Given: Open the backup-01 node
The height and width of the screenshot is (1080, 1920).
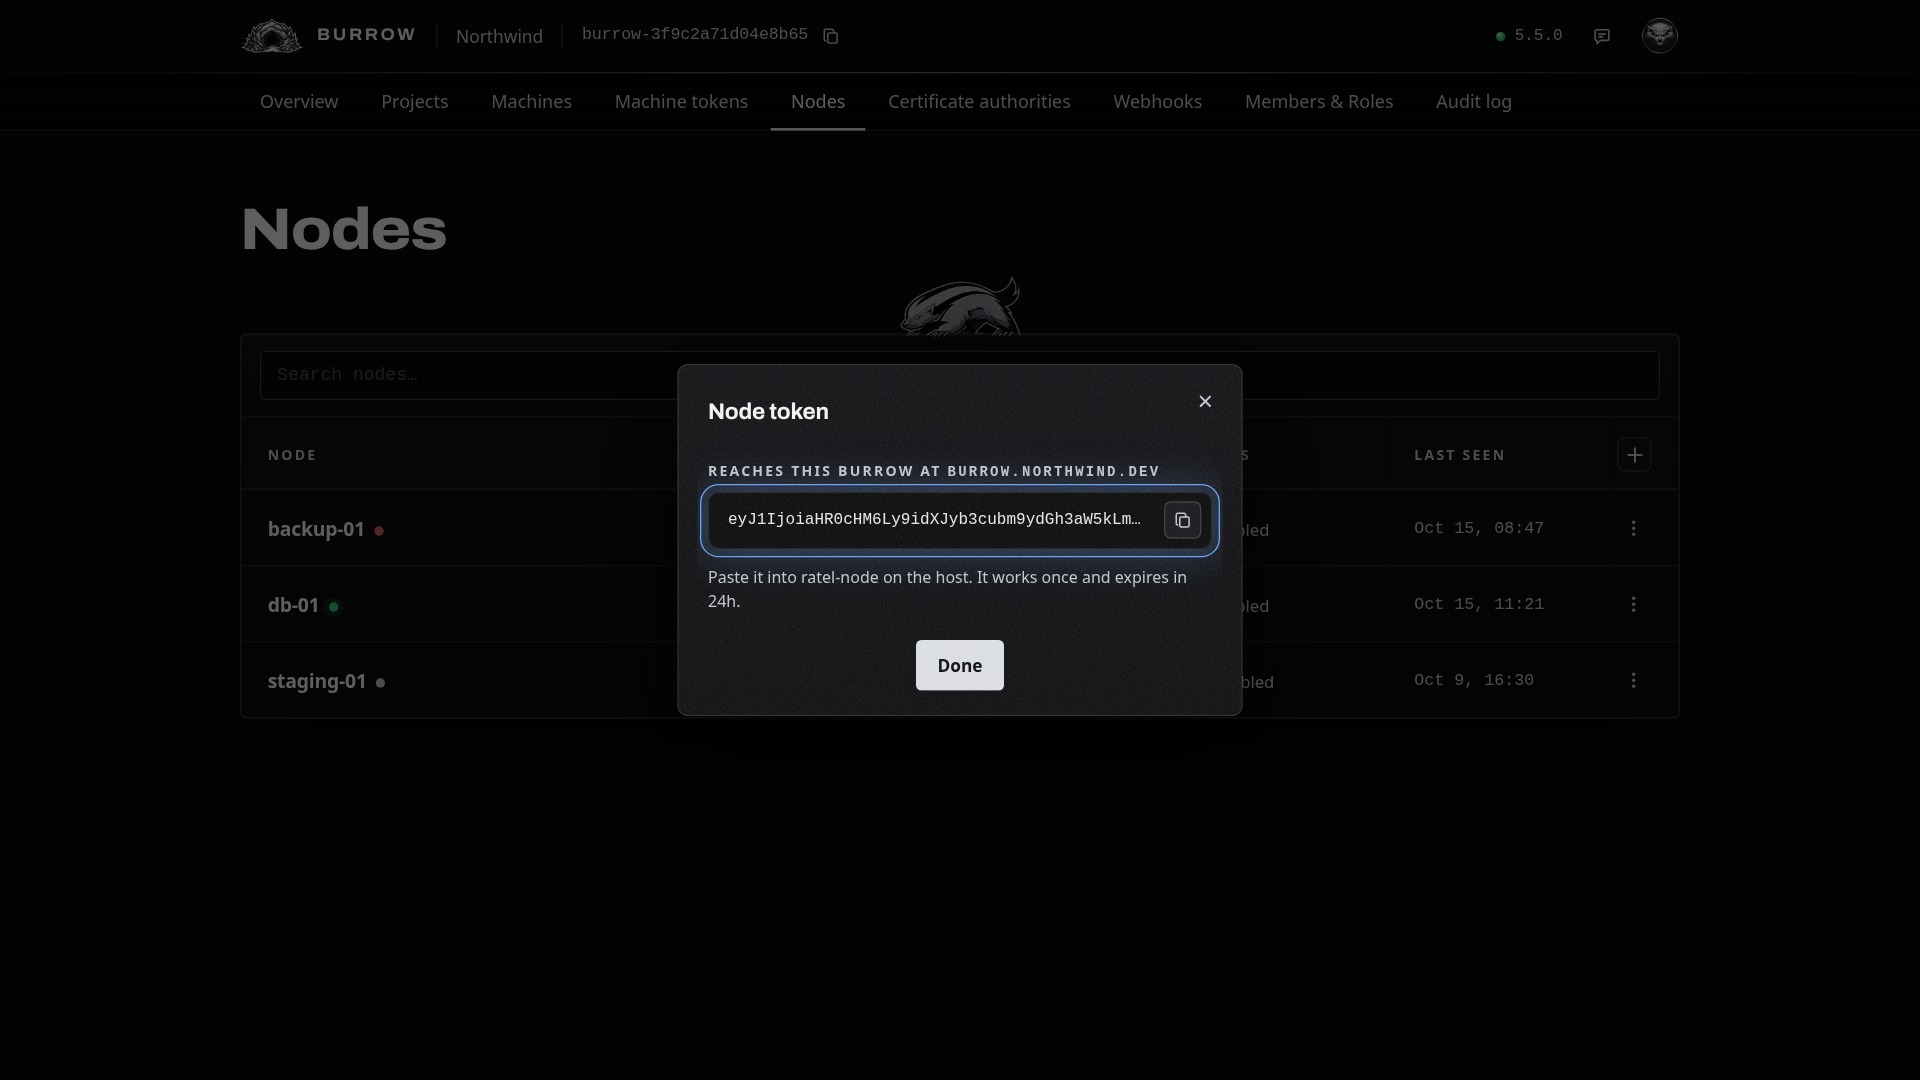Looking at the screenshot, I should pos(316,529).
